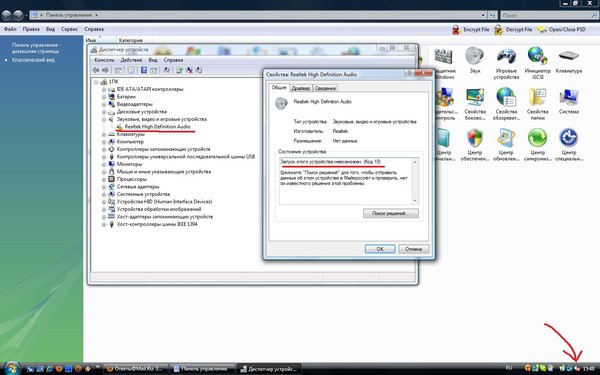This screenshot has height=375, width=600.
Task: Open the address bar dropdown arrow
Action: [x=483, y=15]
